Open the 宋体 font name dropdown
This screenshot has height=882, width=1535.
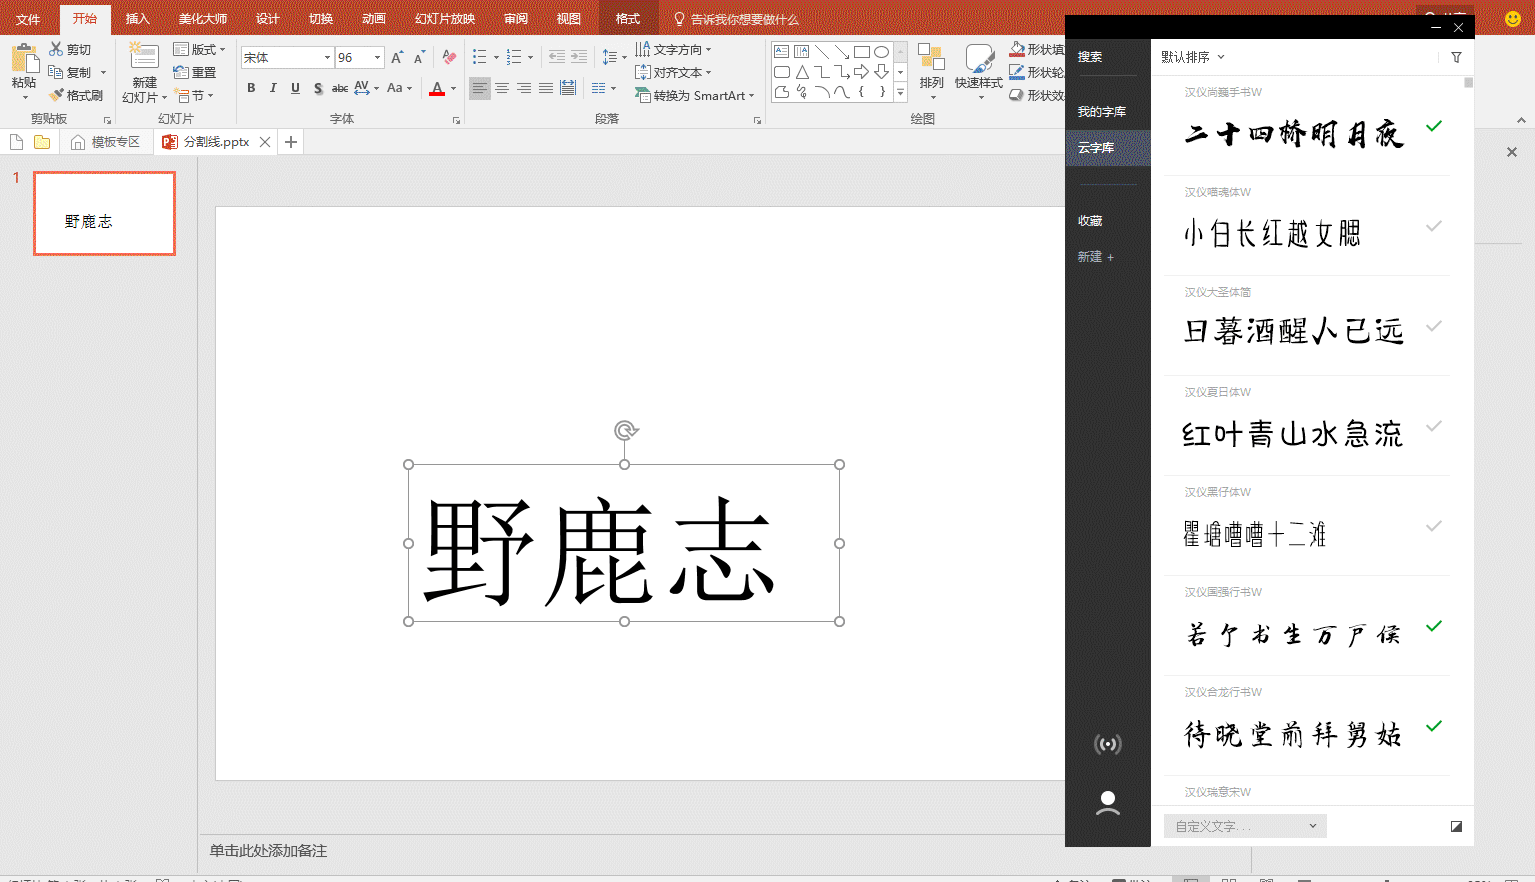[327, 58]
